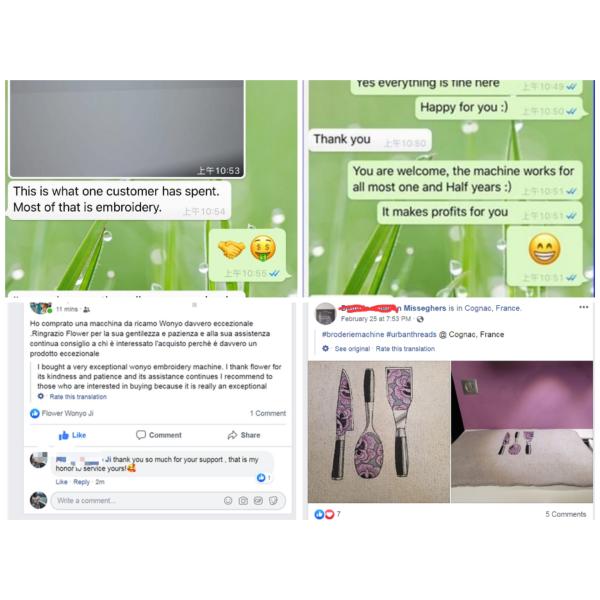Click the 1 Comment count link
The image size is (600, 600).
268,413
